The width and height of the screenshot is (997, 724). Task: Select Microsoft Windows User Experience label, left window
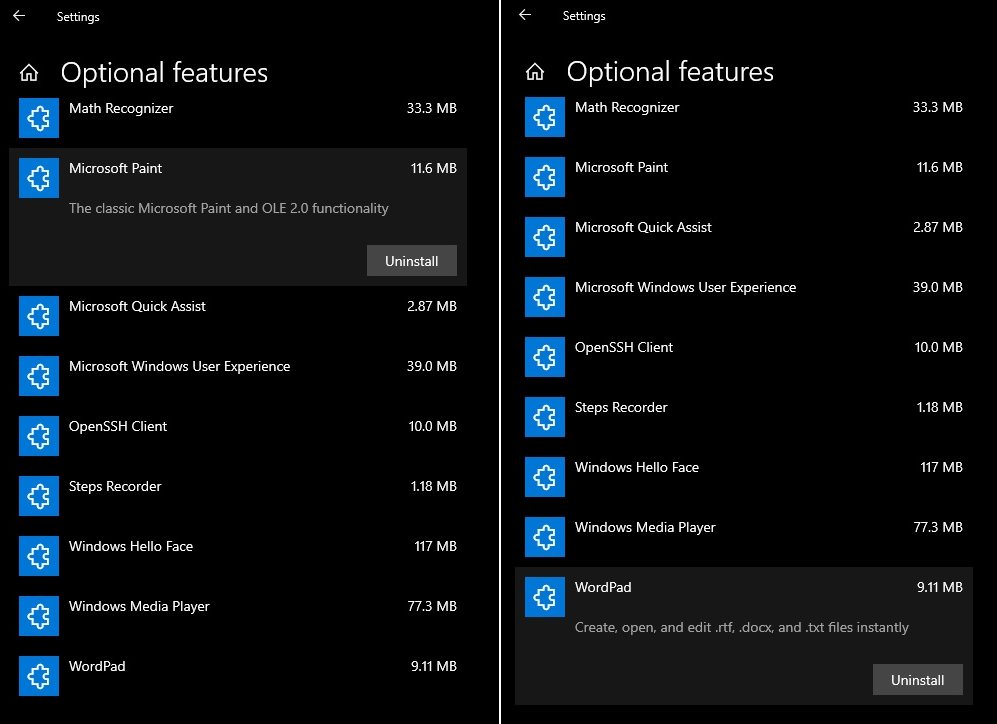(x=179, y=366)
